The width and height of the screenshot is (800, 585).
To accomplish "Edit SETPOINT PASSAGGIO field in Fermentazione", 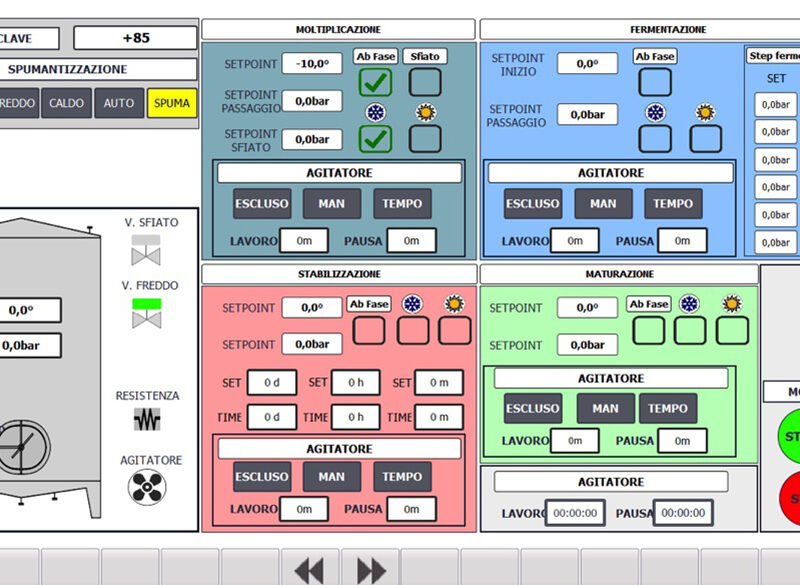I will [x=587, y=115].
